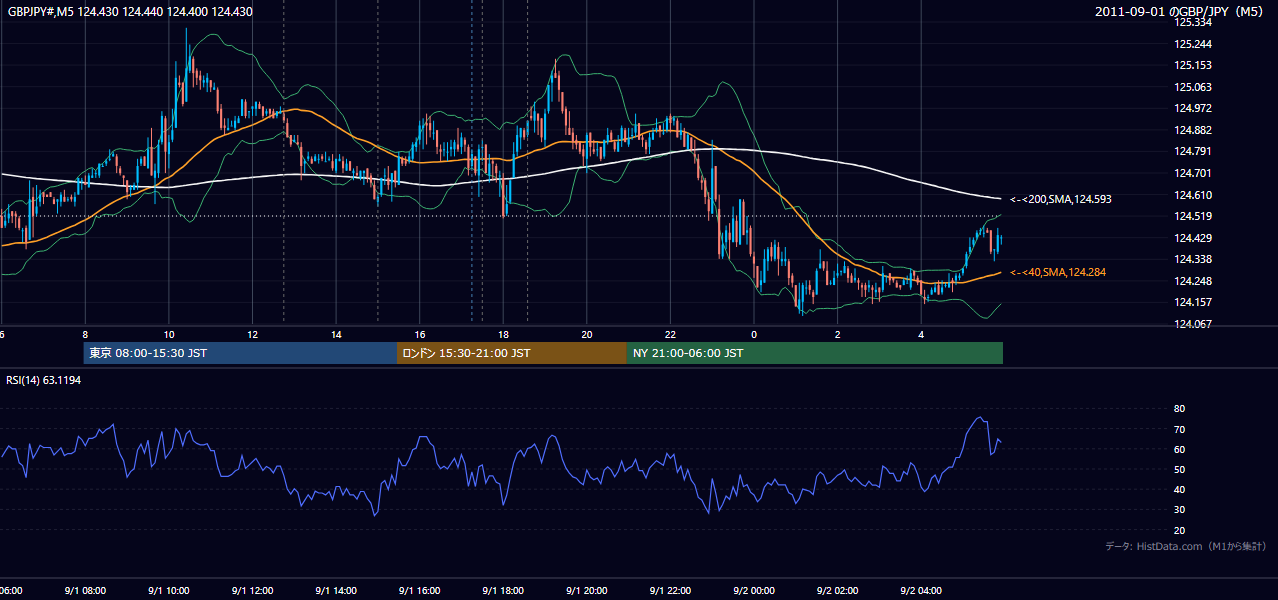Click price axis value 124.882
This screenshot has height=600, width=1278.
click(1193, 130)
